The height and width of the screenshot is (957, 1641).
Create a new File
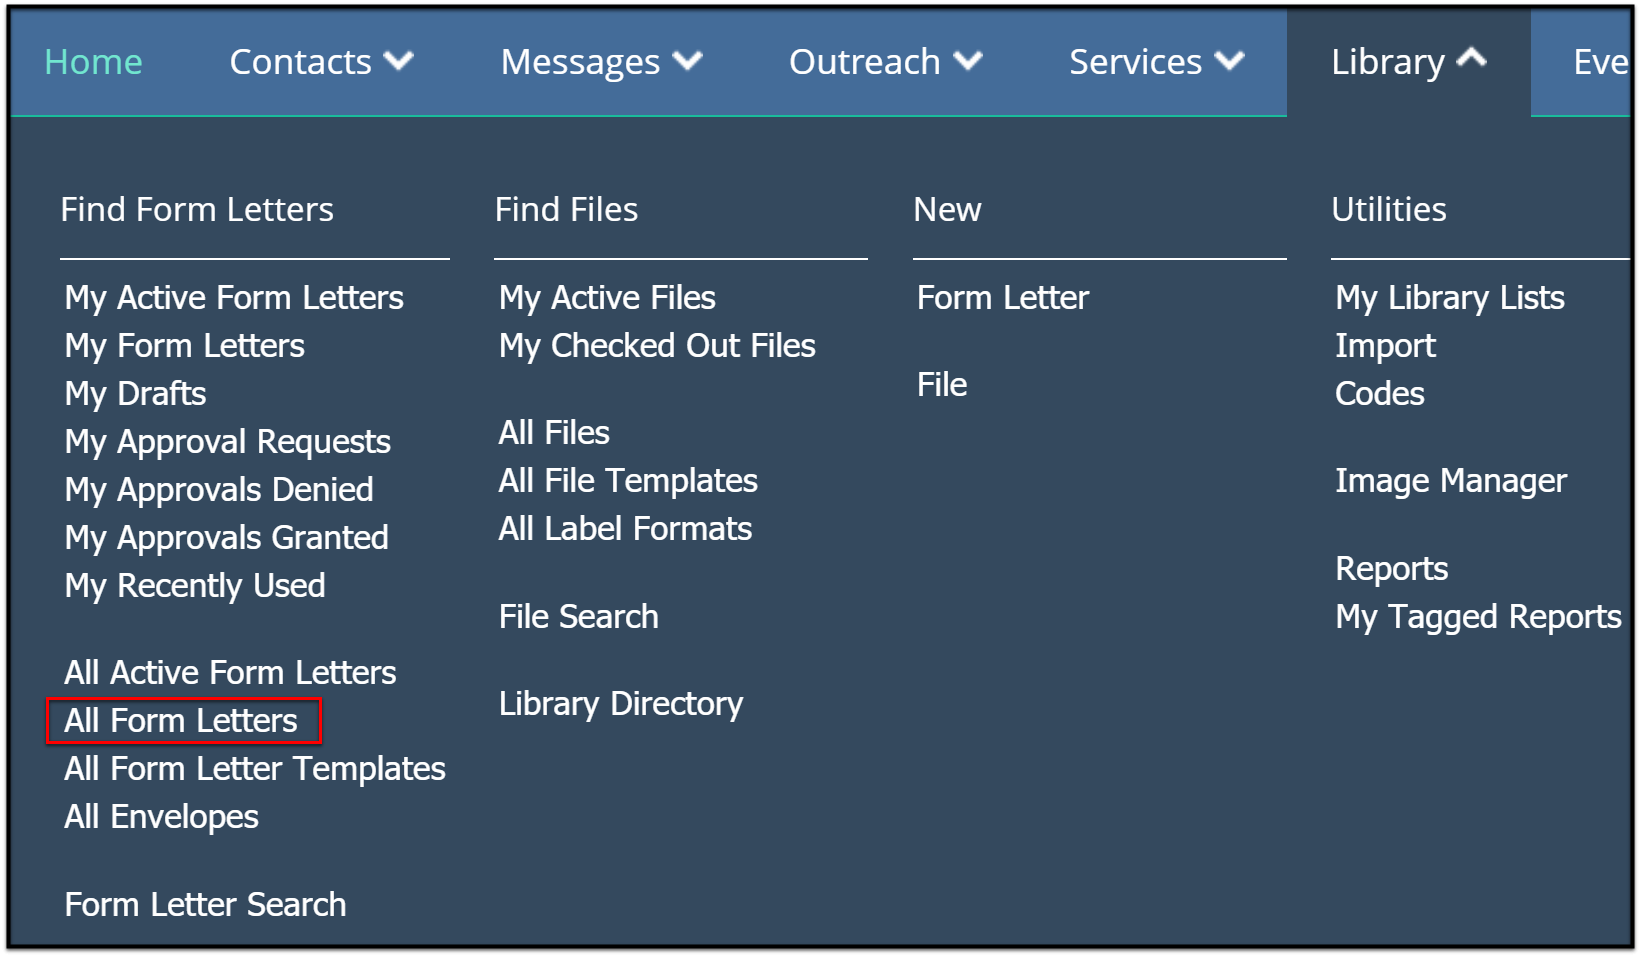(942, 385)
